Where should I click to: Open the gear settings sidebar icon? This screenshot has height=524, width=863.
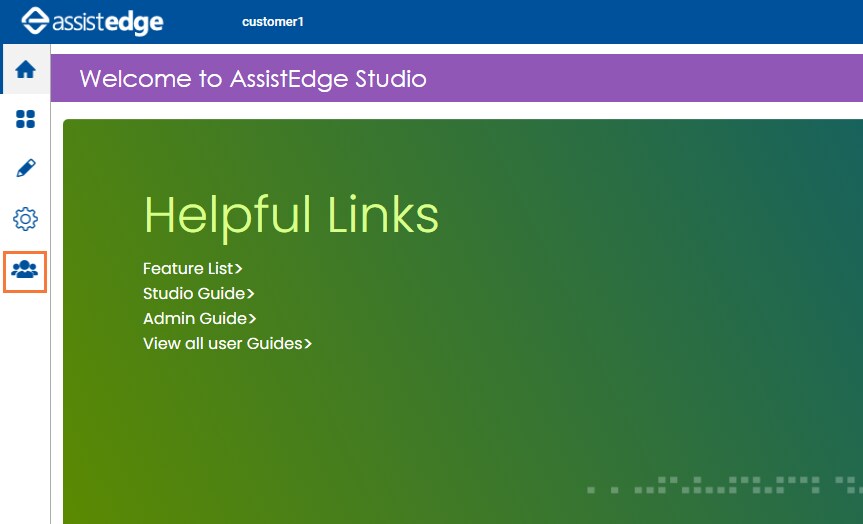pyautogui.click(x=25, y=219)
